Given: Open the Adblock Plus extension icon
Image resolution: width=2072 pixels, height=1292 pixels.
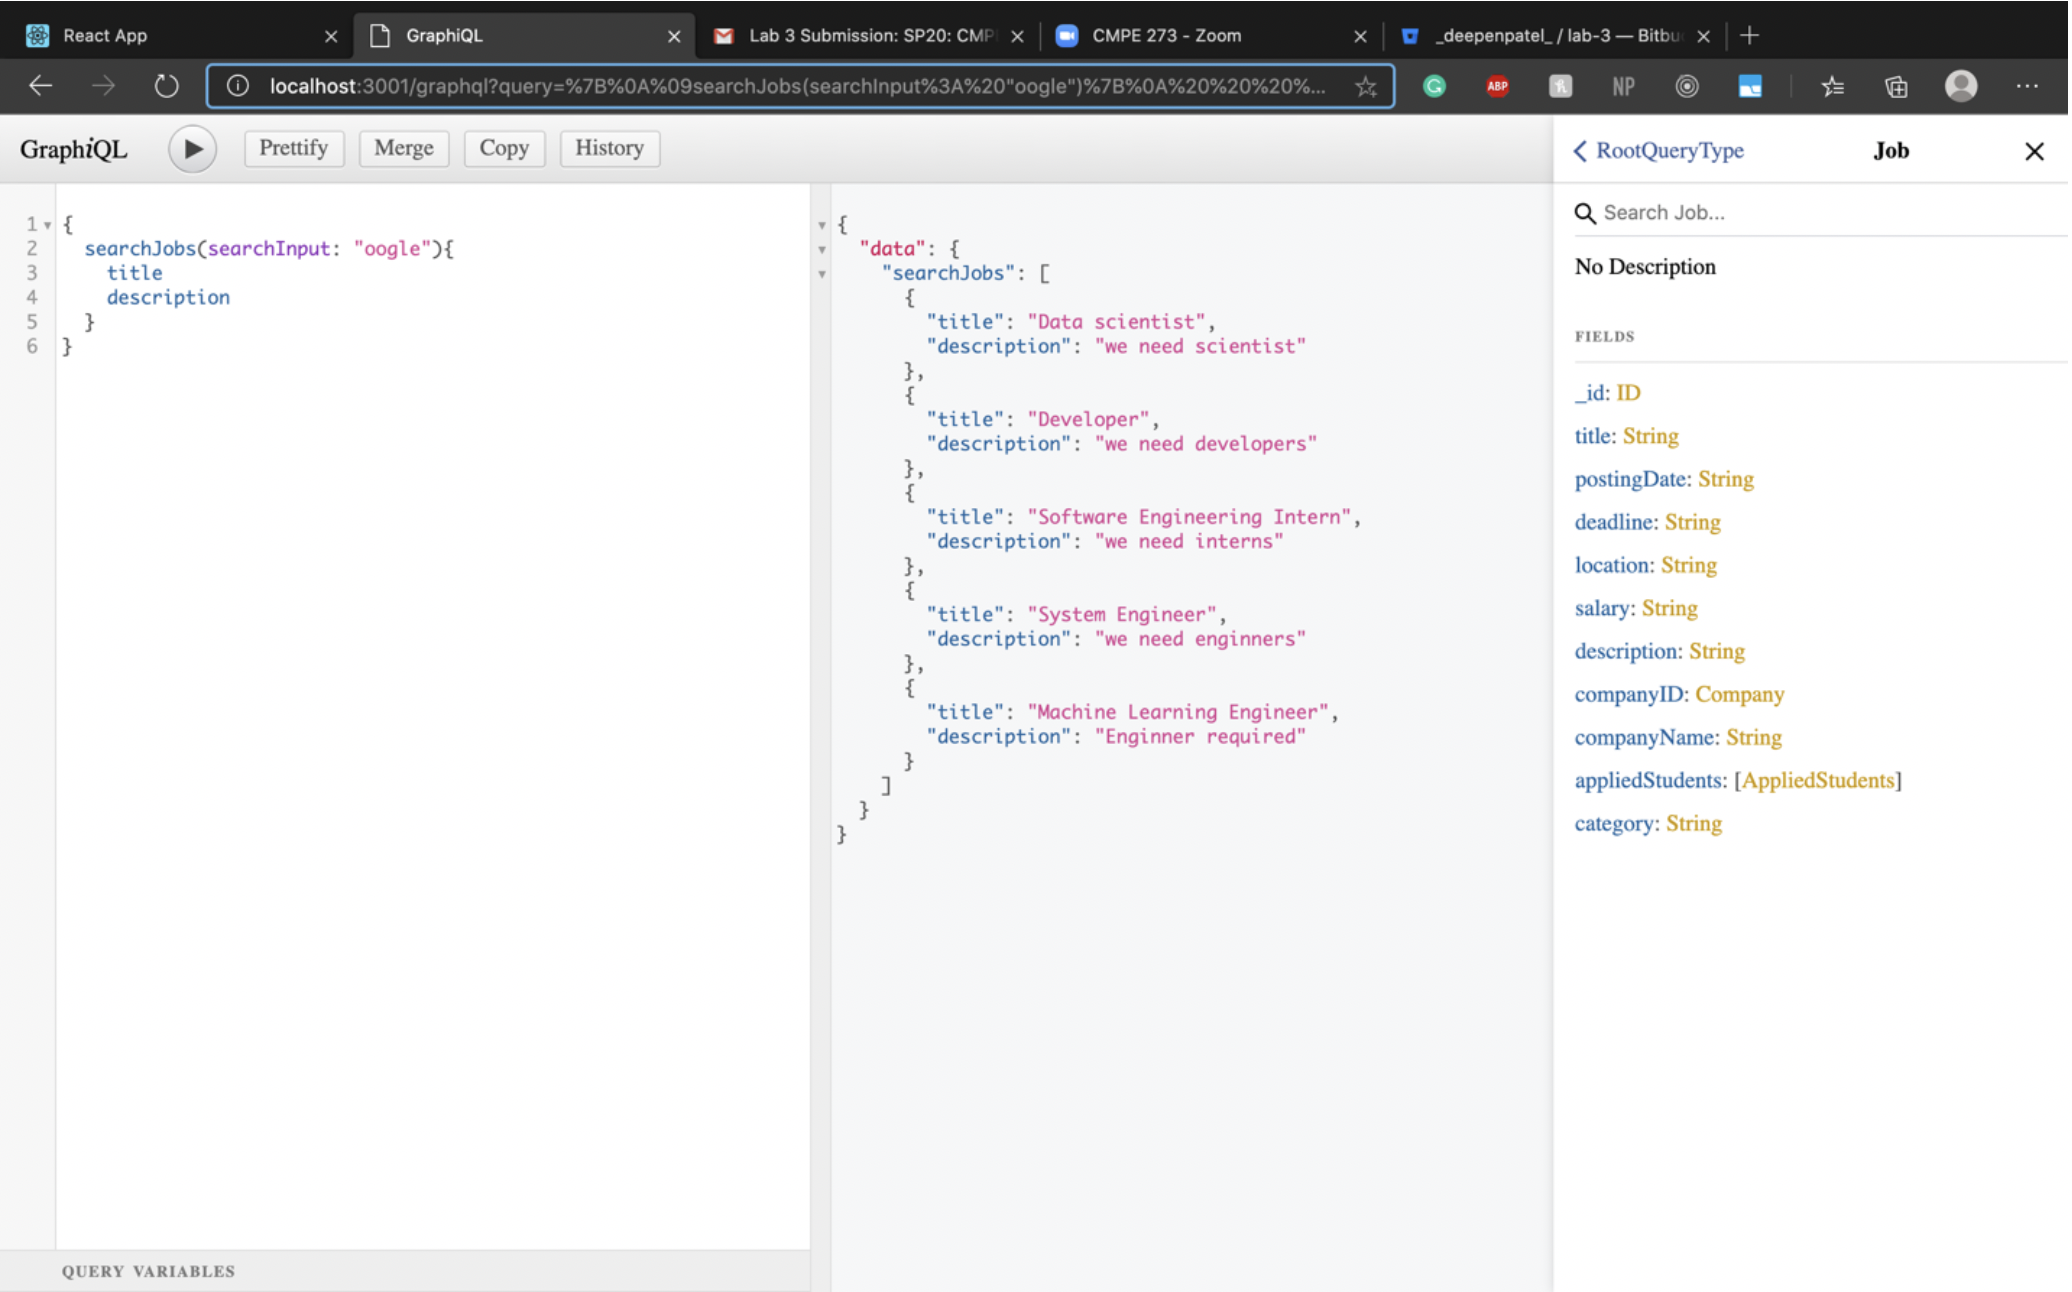Looking at the screenshot, I should coord(1496,87).
